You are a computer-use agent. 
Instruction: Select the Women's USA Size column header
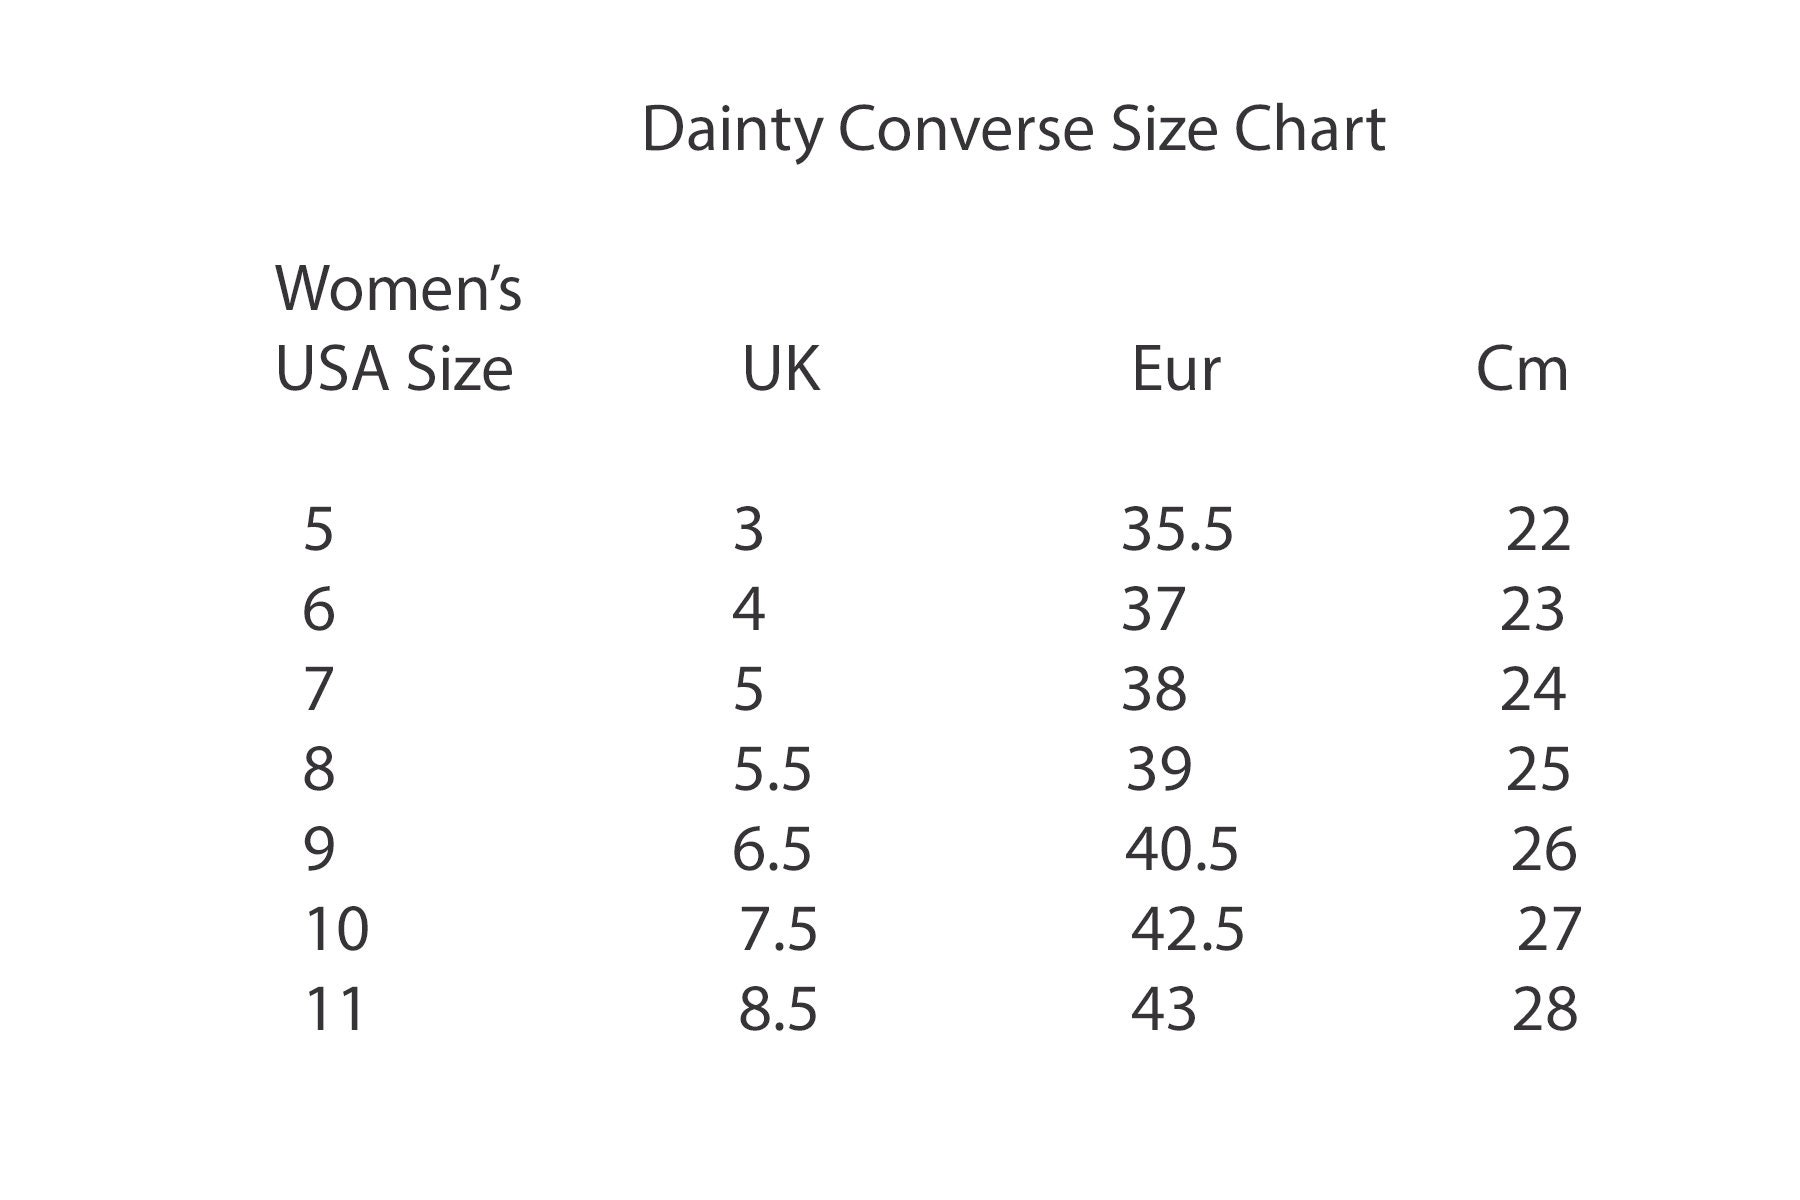(x=398, y=328)
